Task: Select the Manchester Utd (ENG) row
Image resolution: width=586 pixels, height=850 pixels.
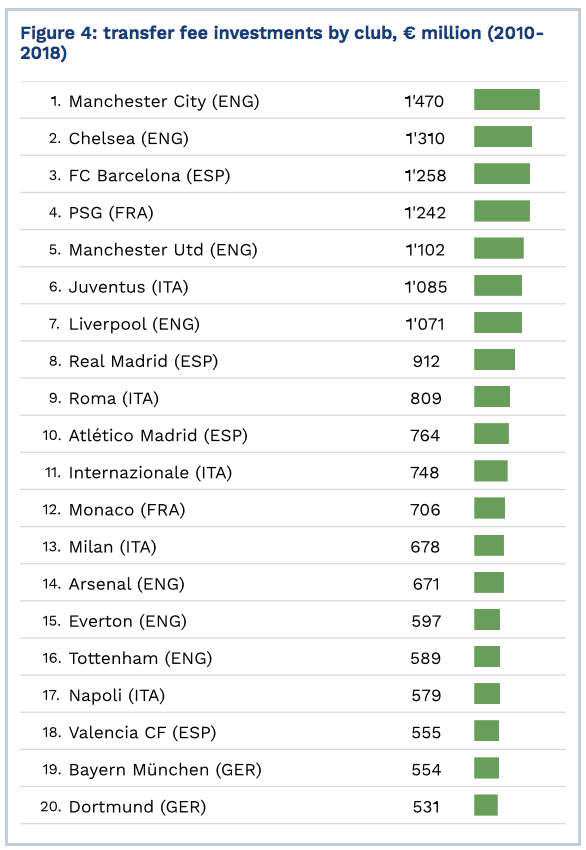Action: point(293,248)
